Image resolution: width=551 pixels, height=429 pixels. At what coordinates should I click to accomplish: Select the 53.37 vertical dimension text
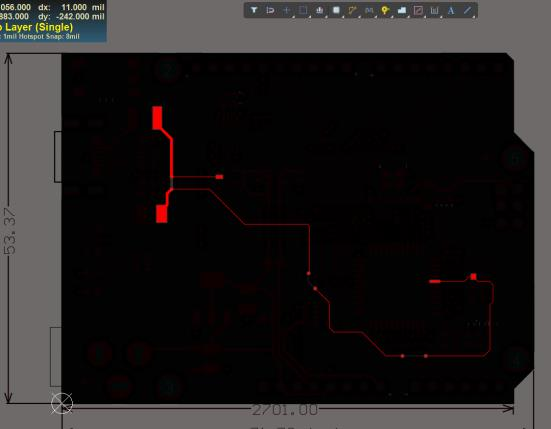coord(10,231)
